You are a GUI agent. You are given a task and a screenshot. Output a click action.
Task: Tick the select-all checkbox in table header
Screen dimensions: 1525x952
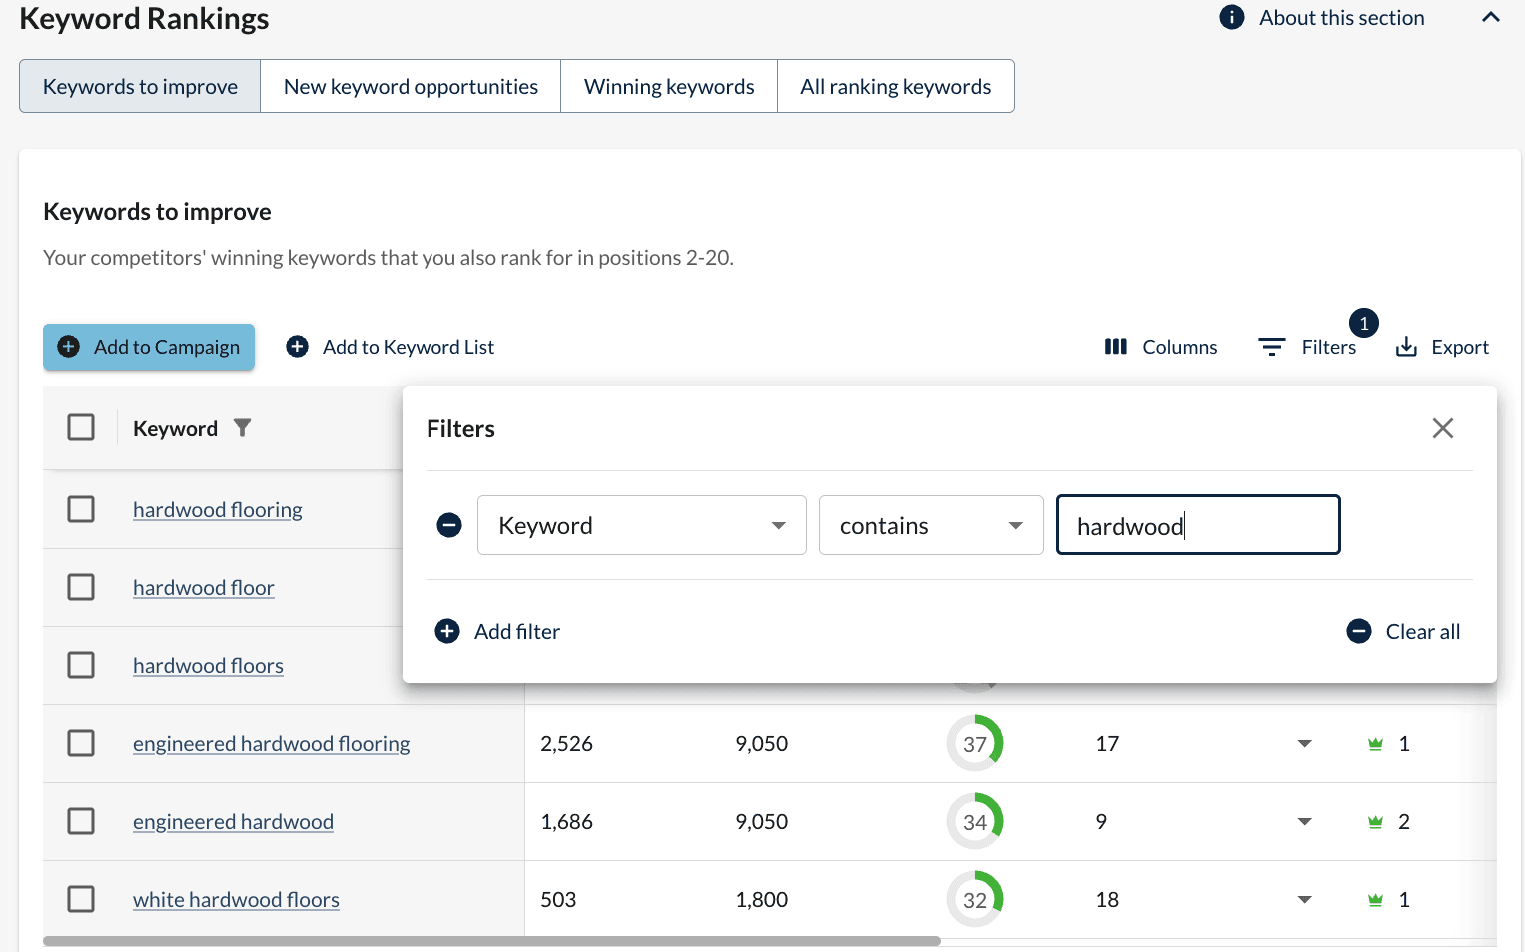click(x=81, y=428)
